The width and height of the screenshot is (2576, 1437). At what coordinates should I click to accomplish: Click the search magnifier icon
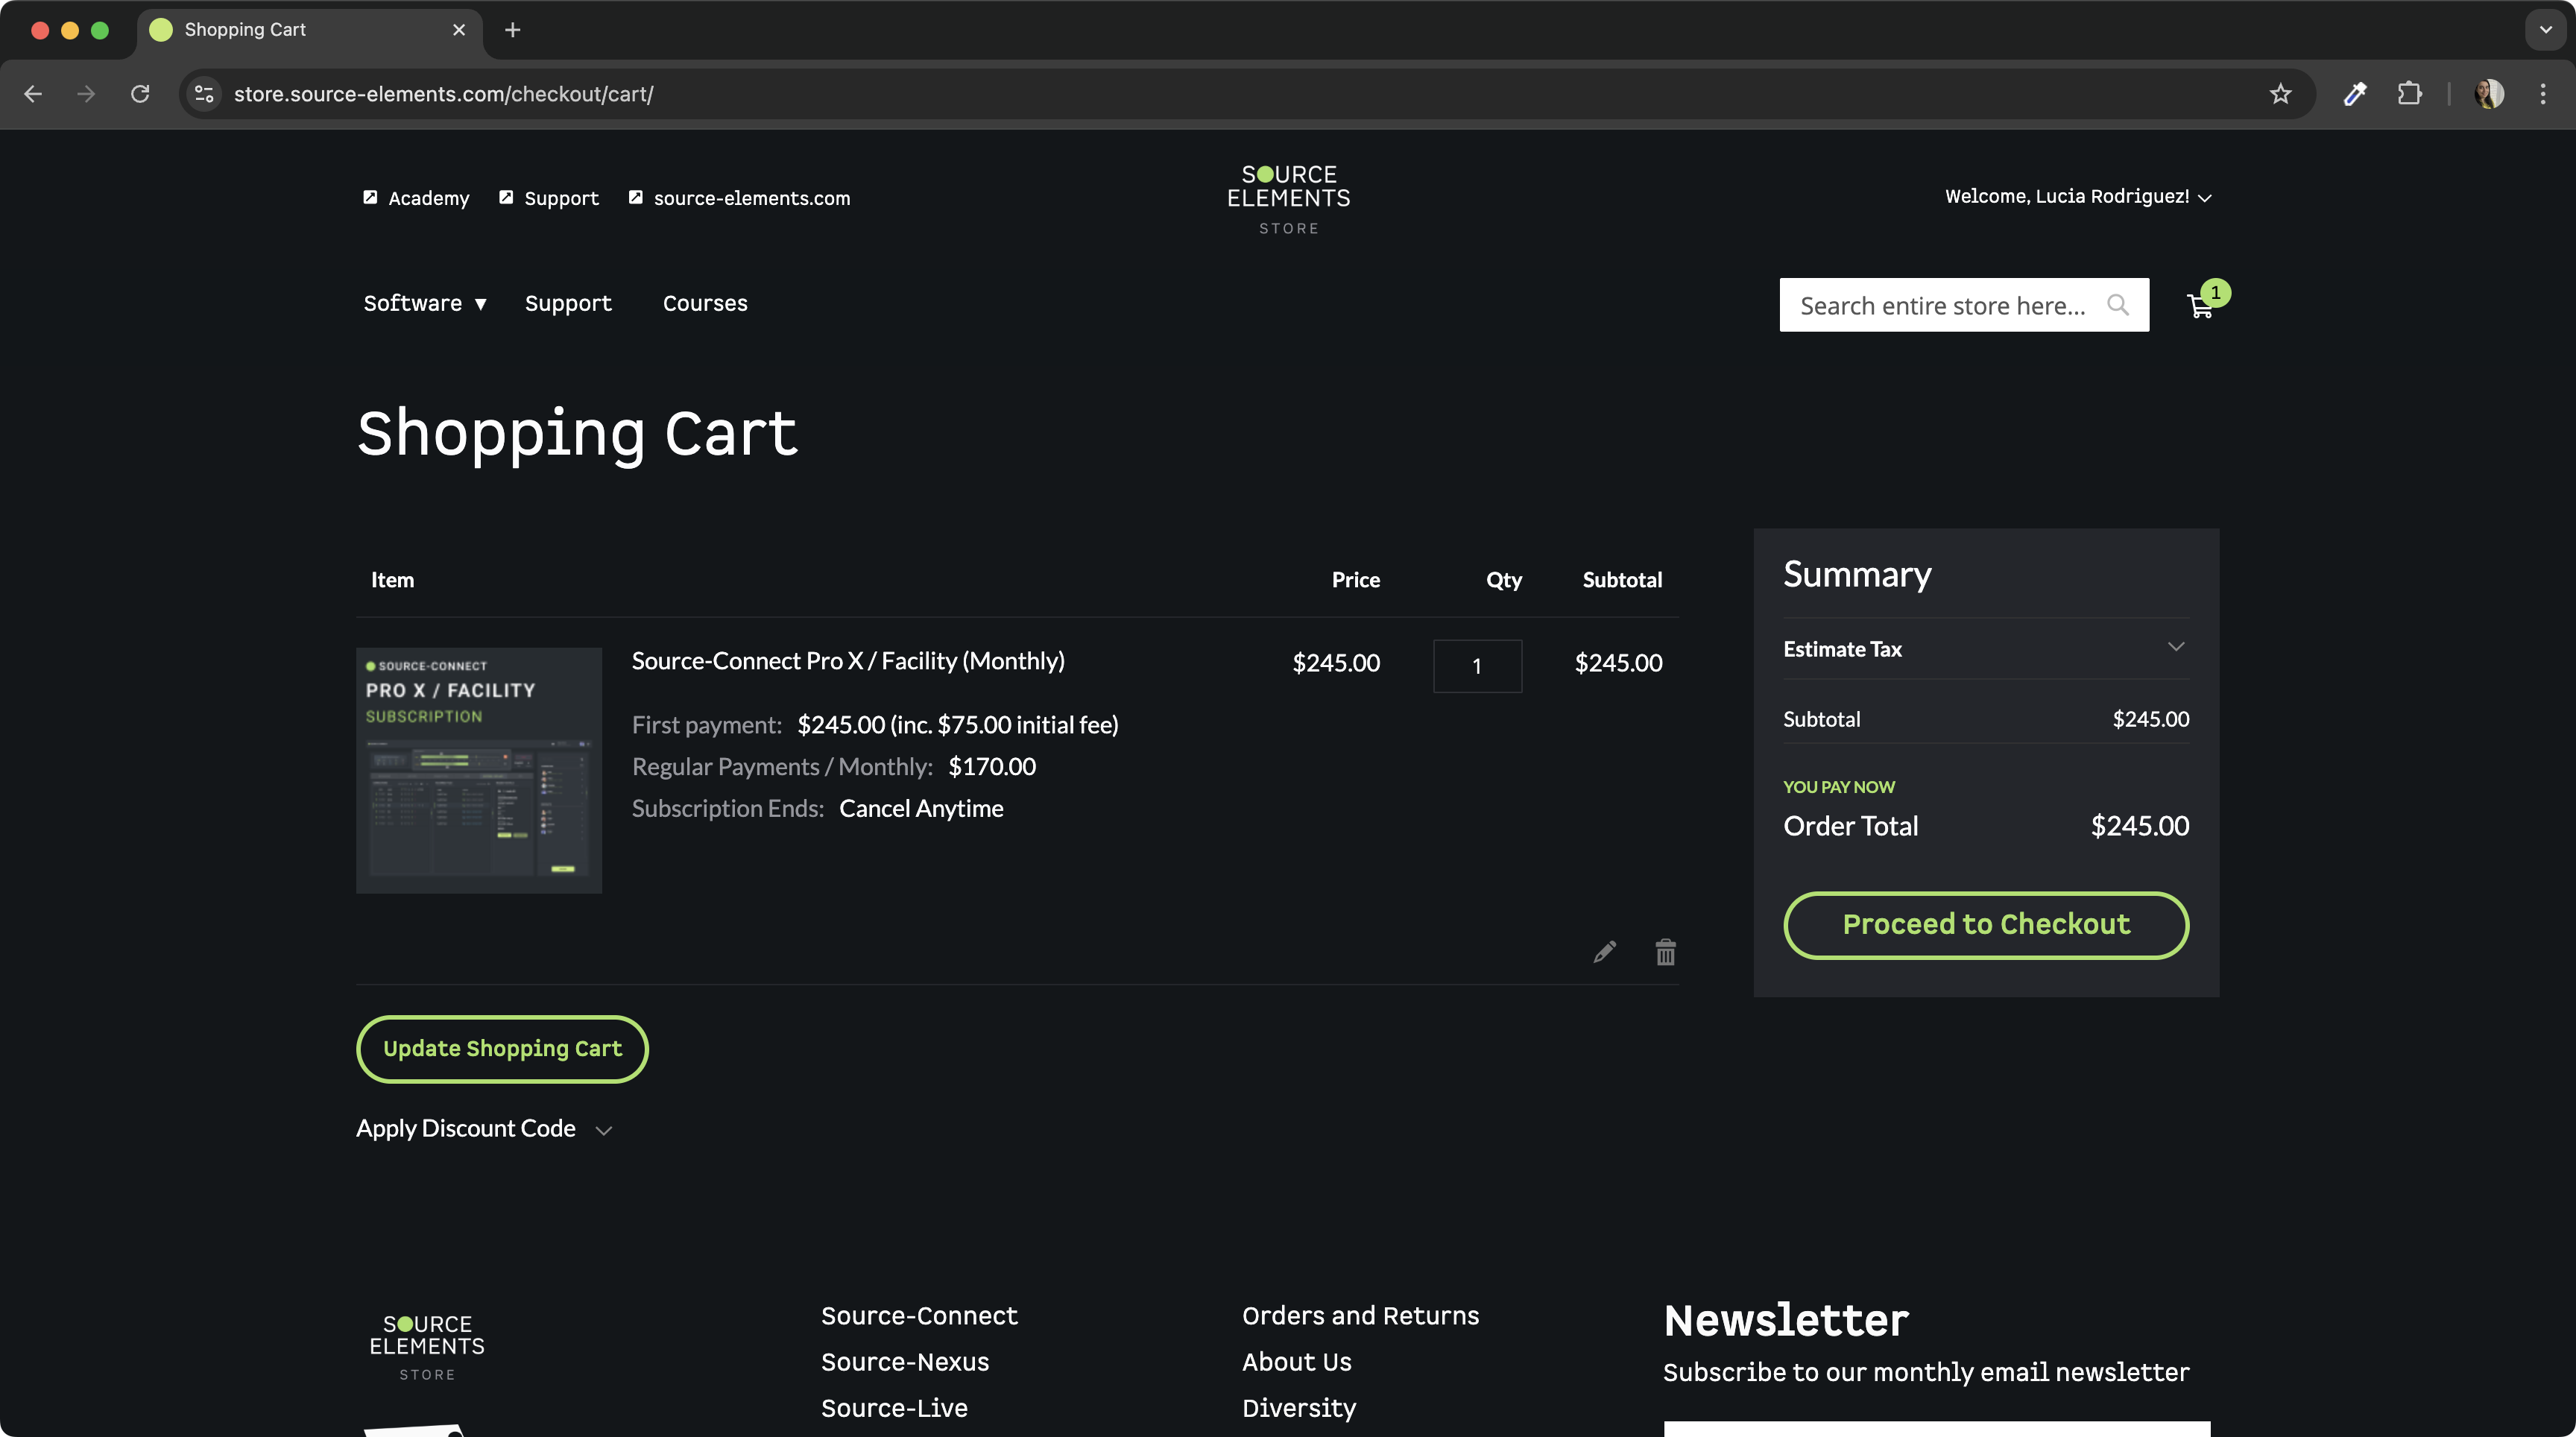coord(2117,305)
